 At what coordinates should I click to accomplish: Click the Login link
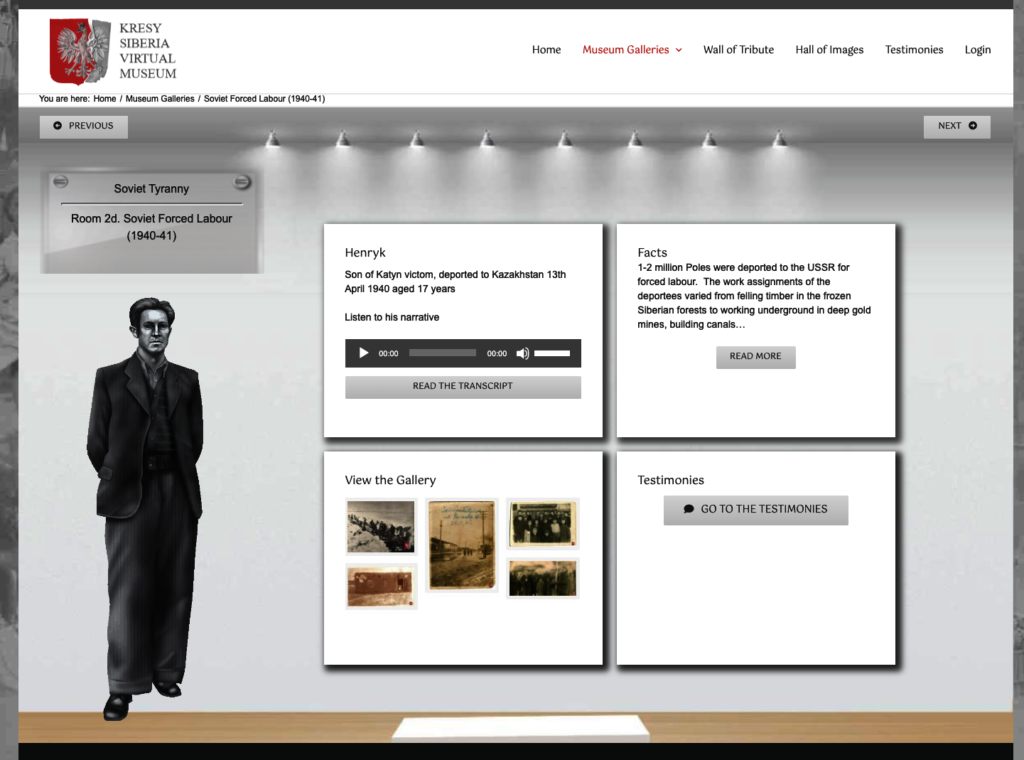click(x=977, y=50)
